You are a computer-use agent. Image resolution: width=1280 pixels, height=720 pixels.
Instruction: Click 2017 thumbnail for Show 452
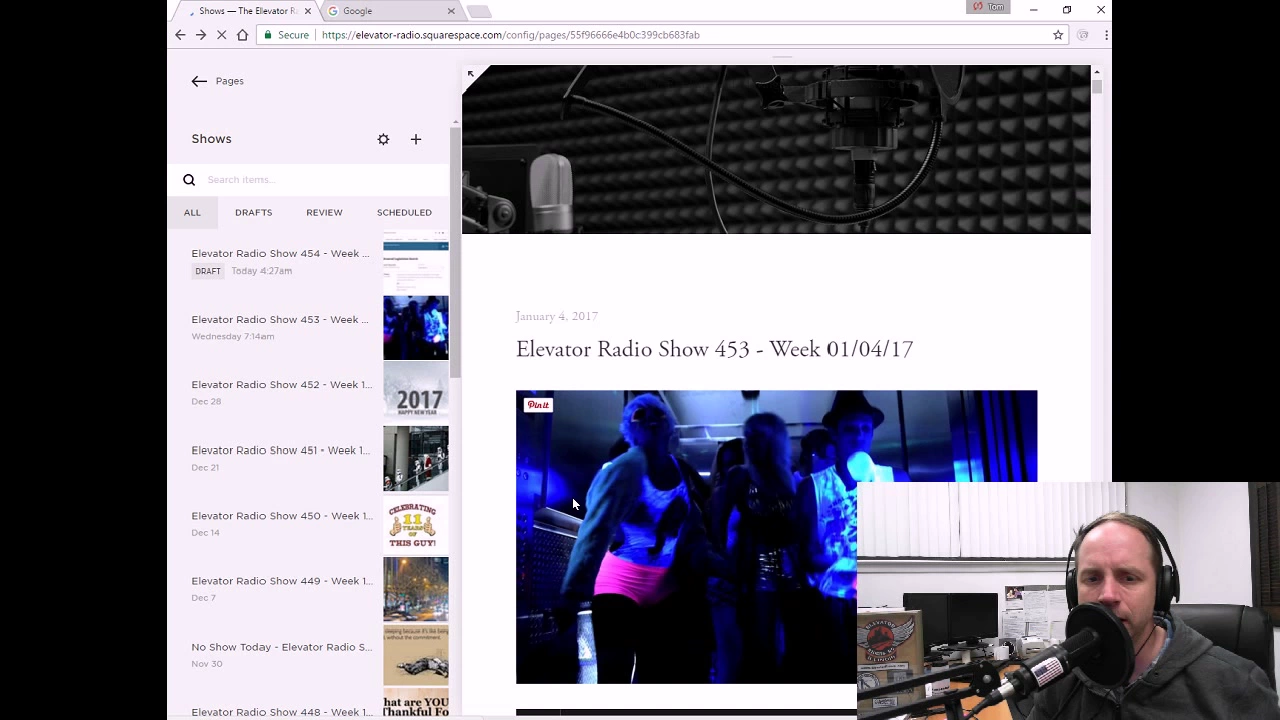(416, 393)
